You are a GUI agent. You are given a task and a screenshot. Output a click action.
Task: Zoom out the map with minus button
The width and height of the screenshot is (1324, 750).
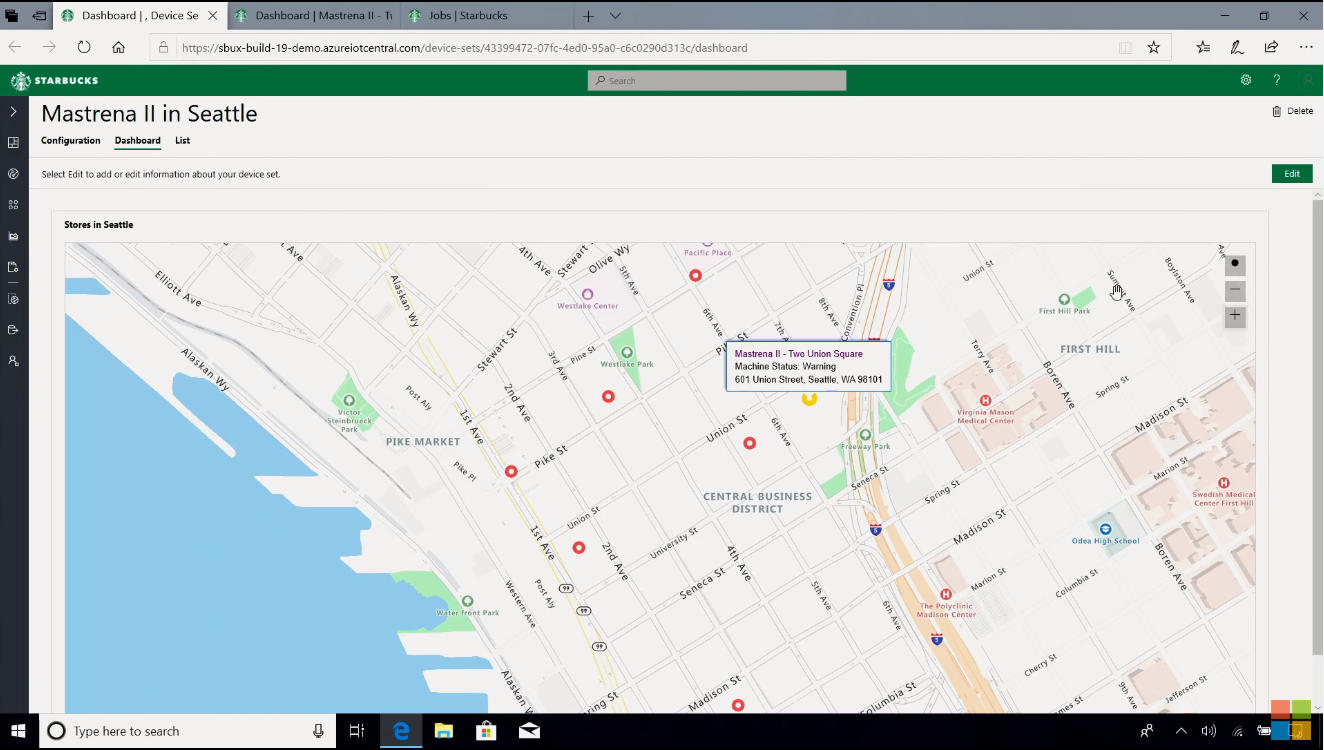(1235, 291)
